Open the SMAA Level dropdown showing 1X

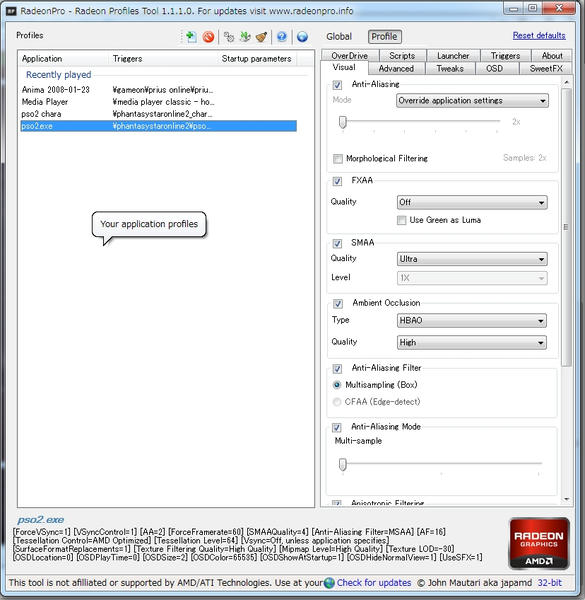(472, 278)
